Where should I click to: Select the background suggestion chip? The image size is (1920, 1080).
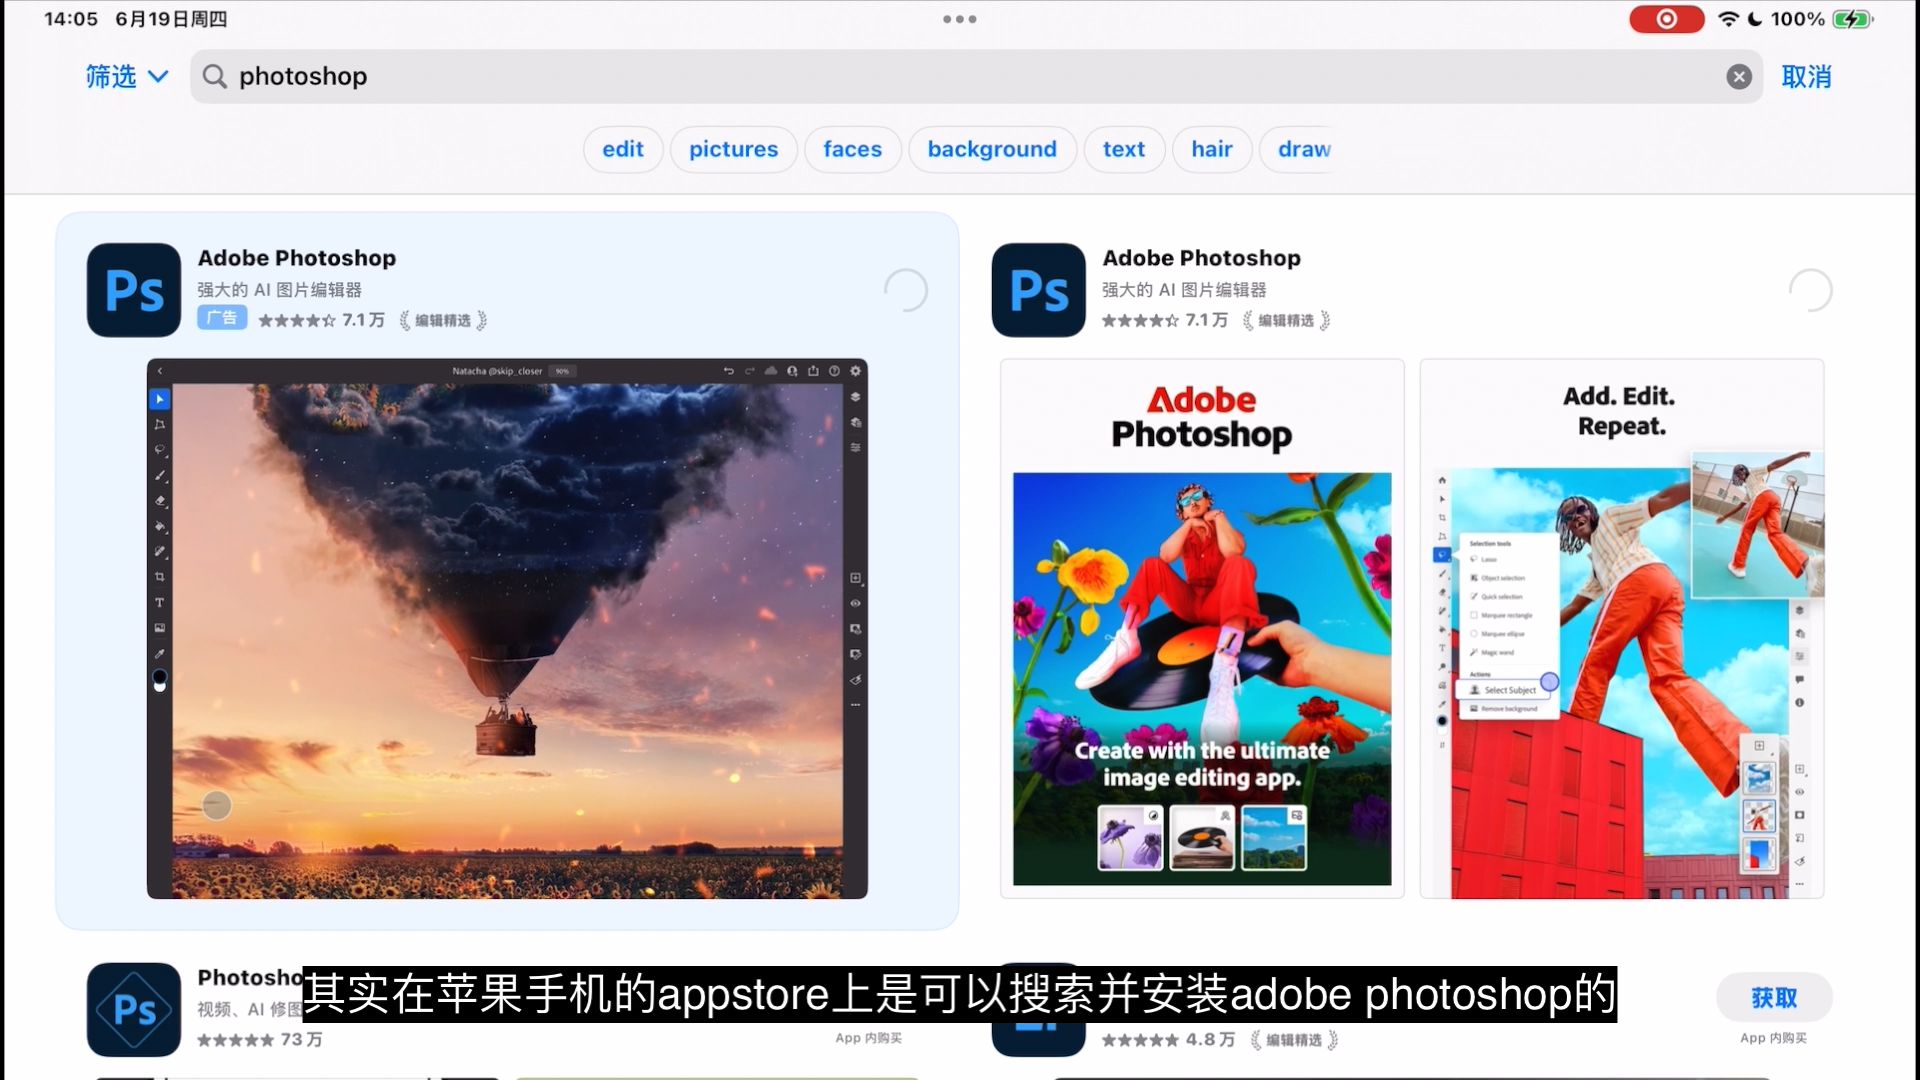(x=991, y=149)
